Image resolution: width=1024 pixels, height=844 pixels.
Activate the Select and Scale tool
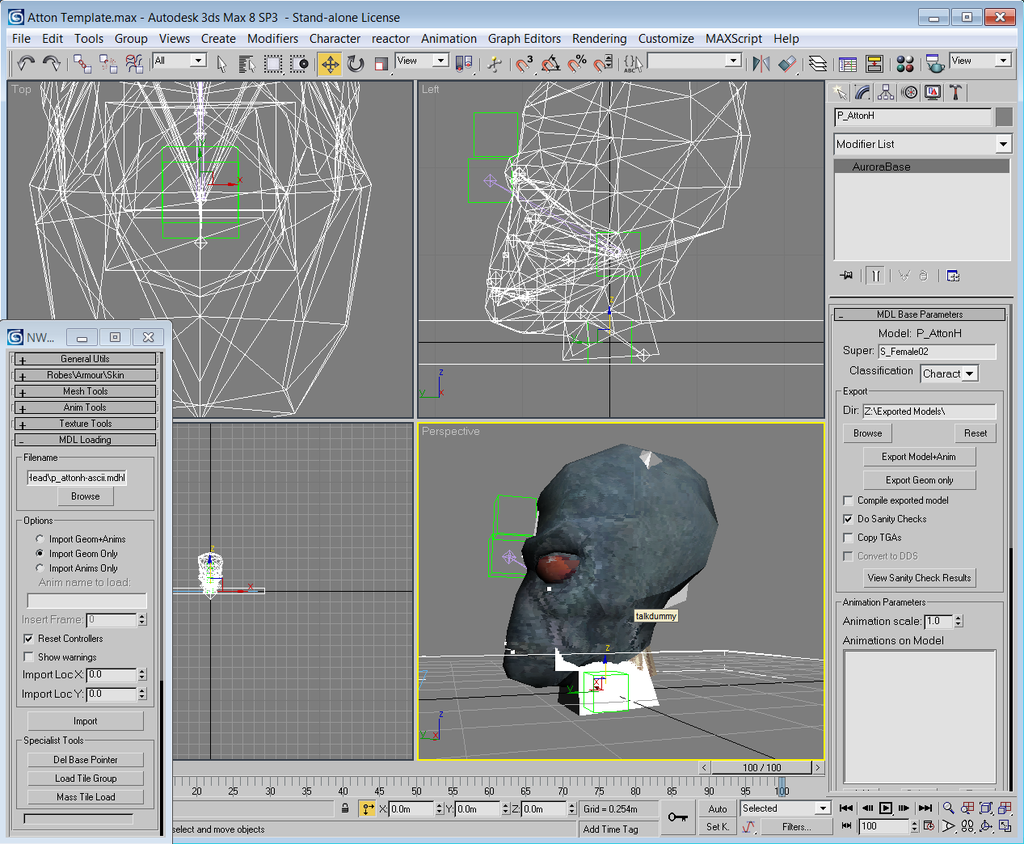click(382, 63)
